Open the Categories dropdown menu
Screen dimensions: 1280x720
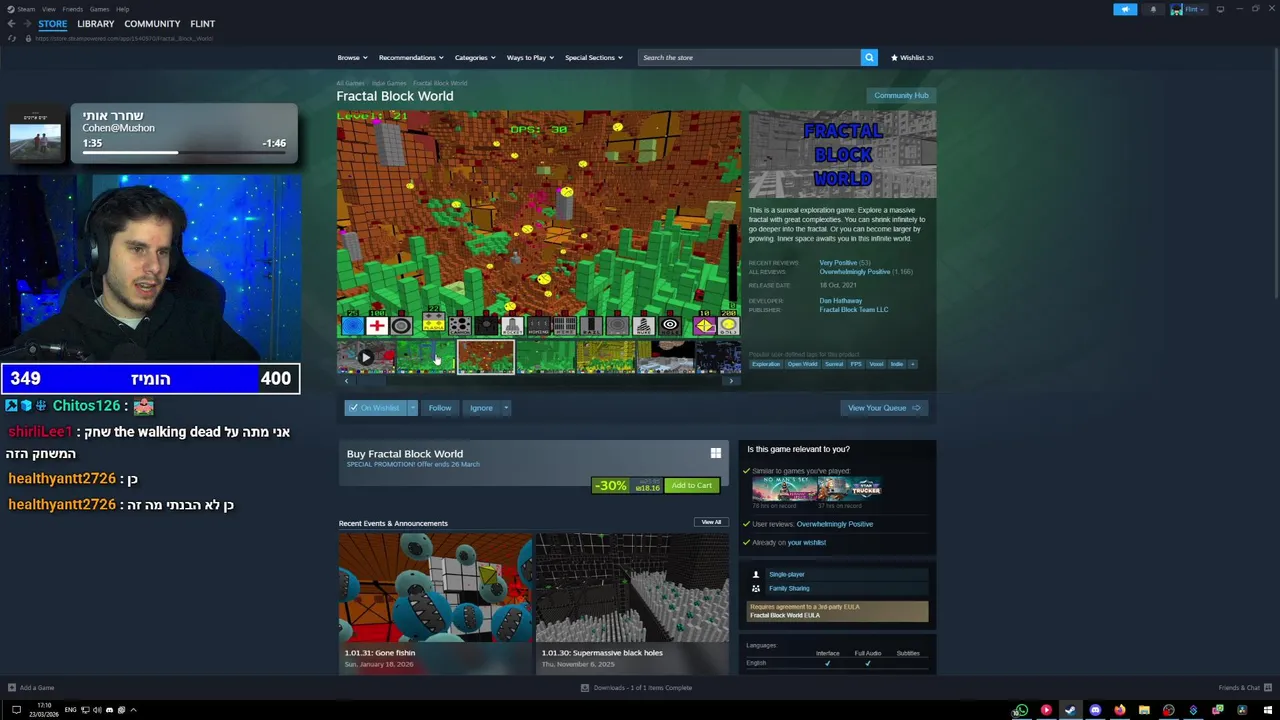coord(474,57)
